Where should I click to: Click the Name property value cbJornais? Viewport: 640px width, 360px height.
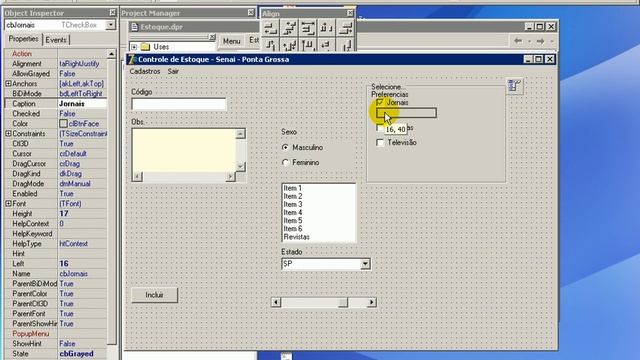(82, 273)
